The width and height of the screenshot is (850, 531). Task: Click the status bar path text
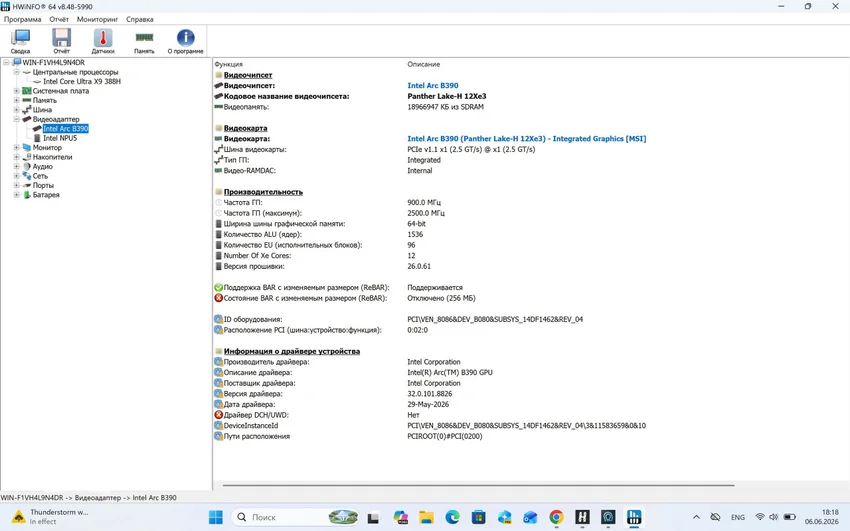tap(88, 497)
